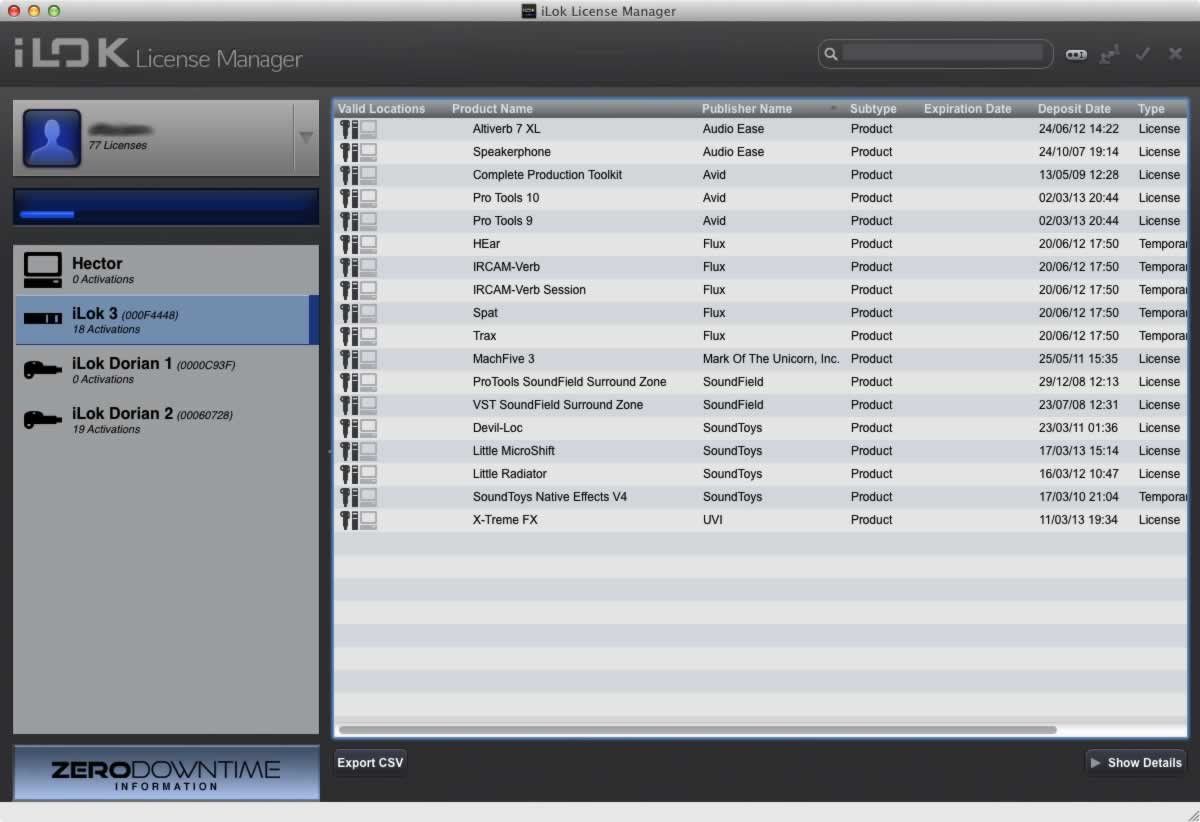
Task: Click the blue progress bar under account
Action: click(166, 207)
